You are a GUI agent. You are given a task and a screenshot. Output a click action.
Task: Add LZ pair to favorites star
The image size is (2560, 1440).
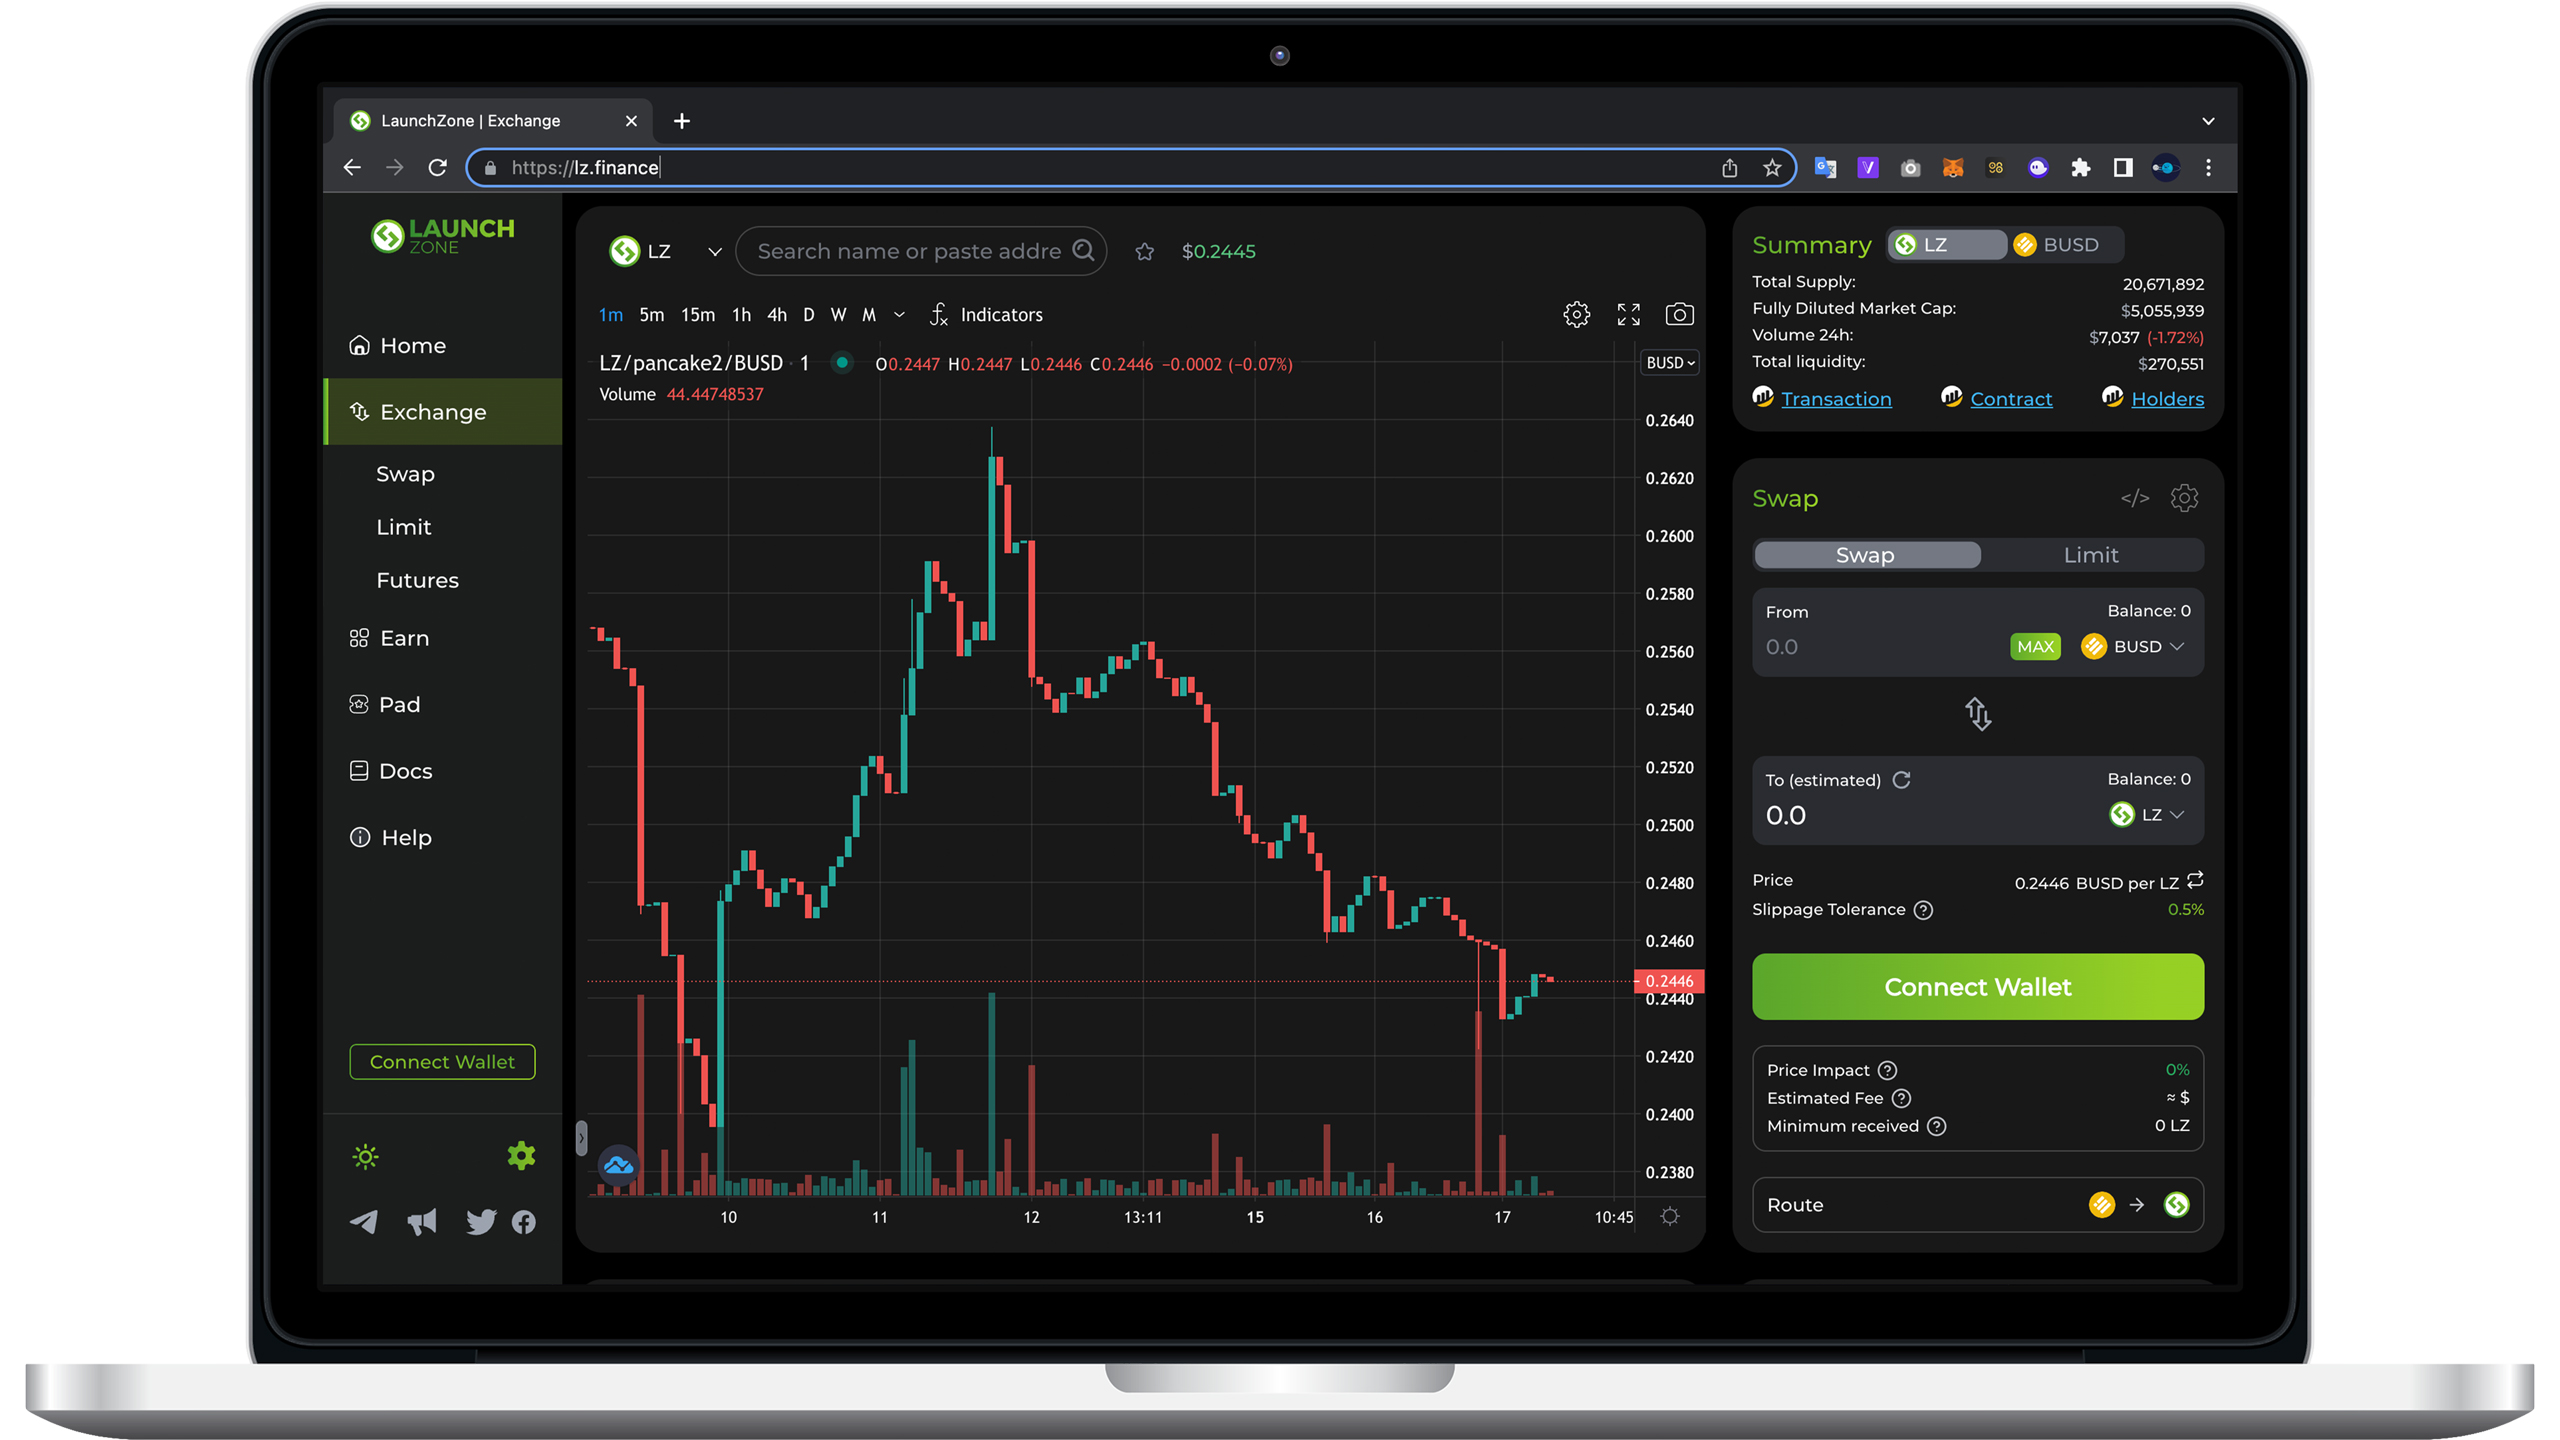point(1144,252)
